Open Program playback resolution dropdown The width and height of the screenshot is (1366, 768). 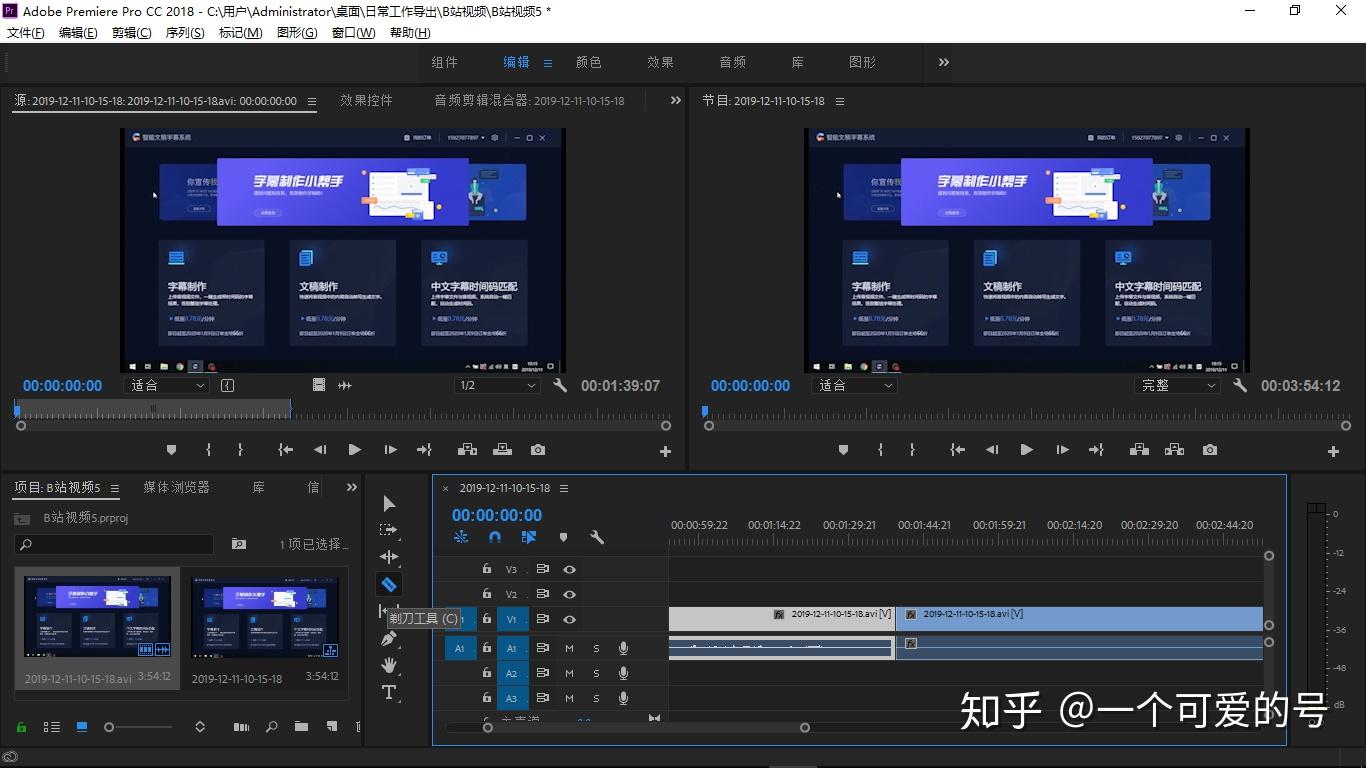tap(1178, 385)
